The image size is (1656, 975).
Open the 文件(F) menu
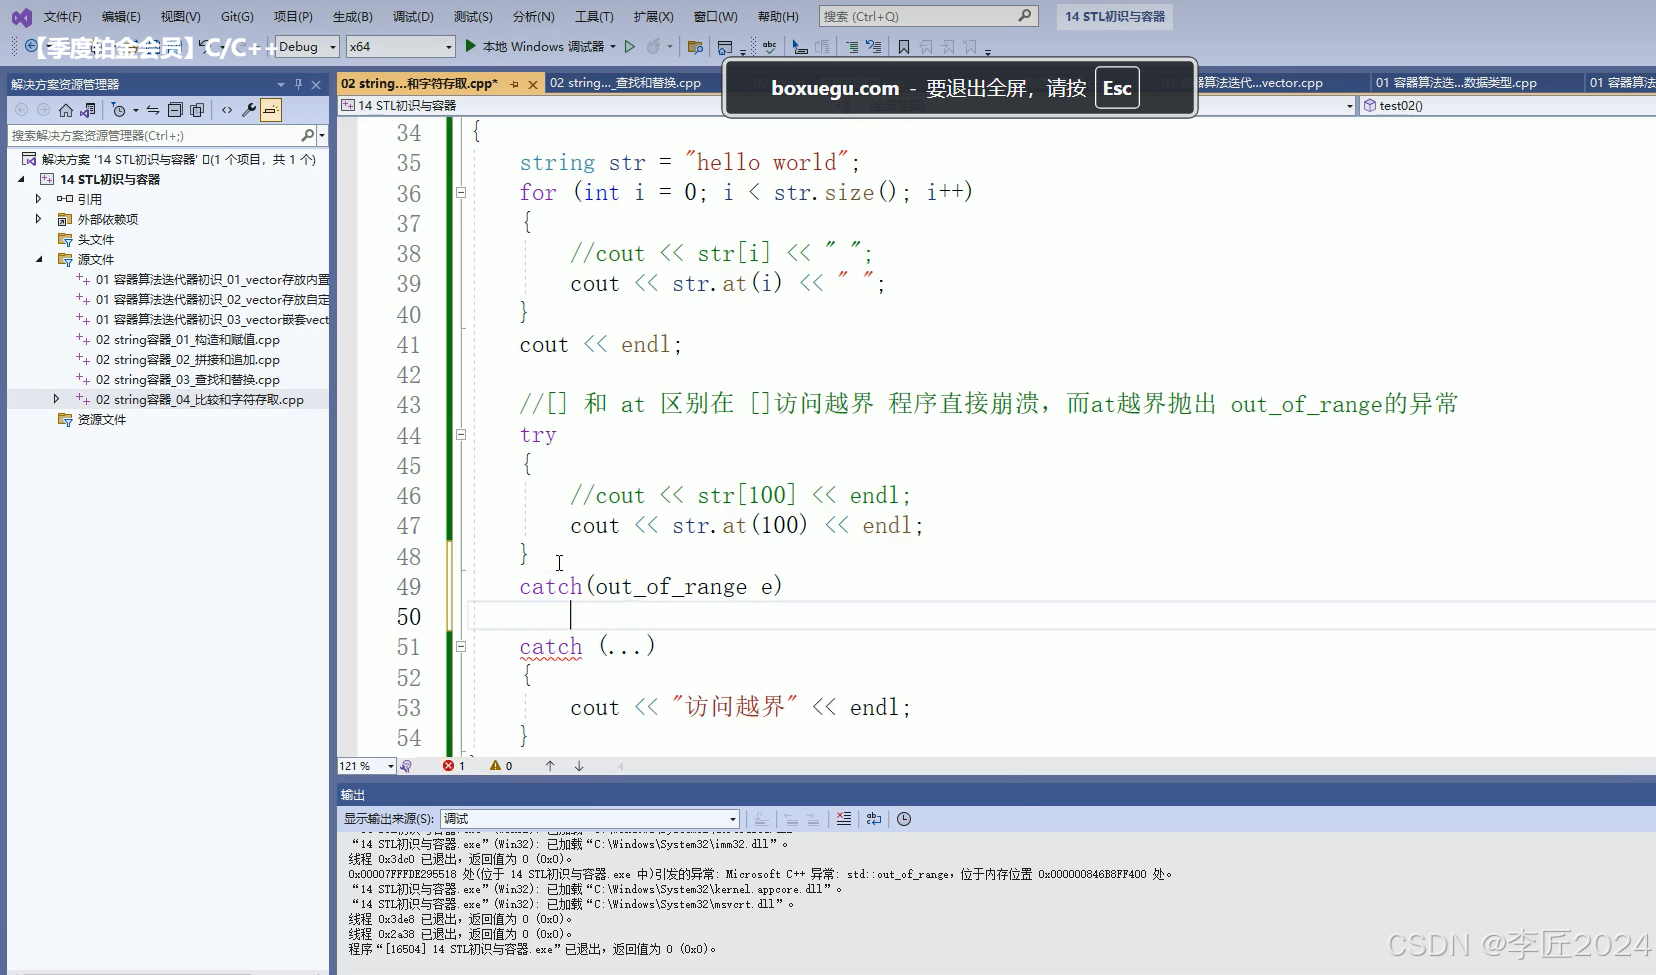(62, 17)
